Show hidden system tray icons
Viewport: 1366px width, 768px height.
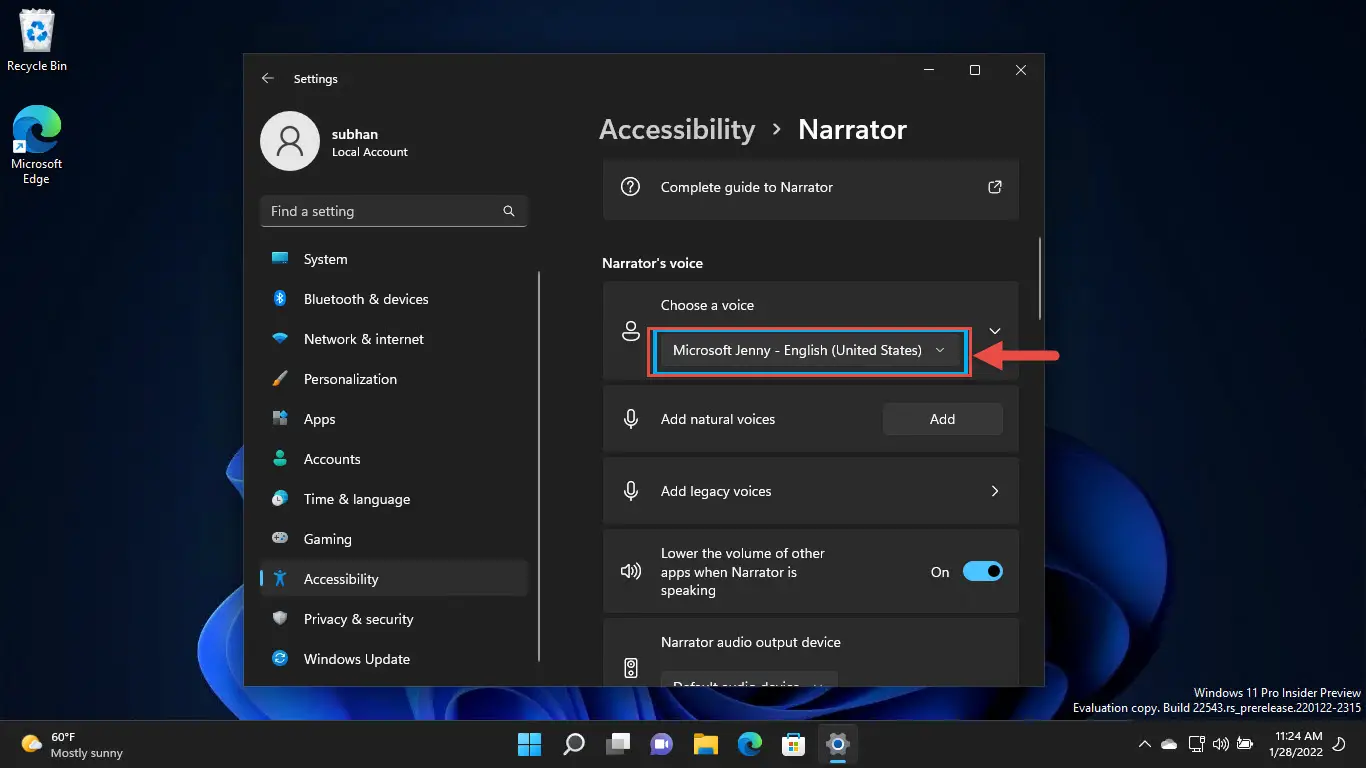(x=1144, y=744)
